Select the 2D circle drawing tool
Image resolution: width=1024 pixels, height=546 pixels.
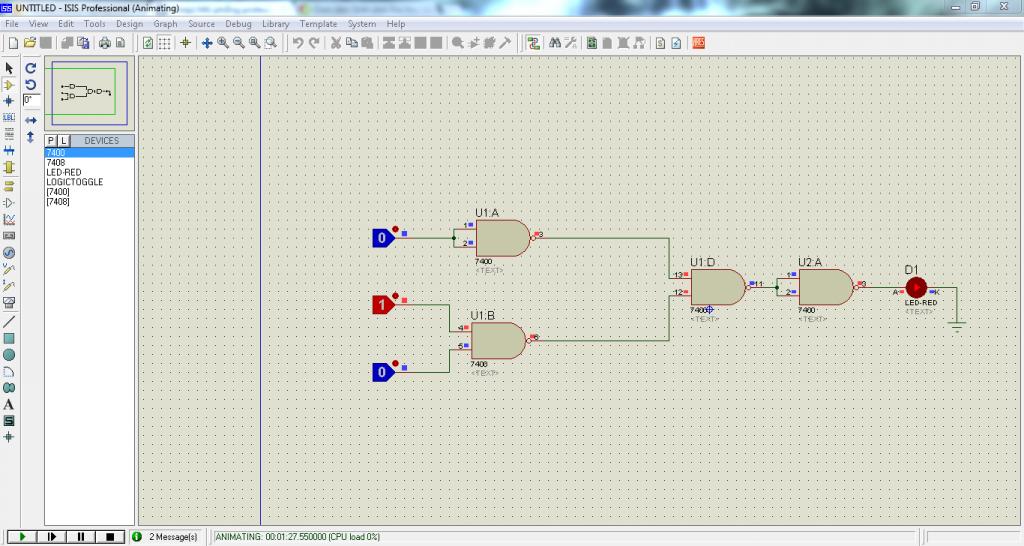(9, 354)
